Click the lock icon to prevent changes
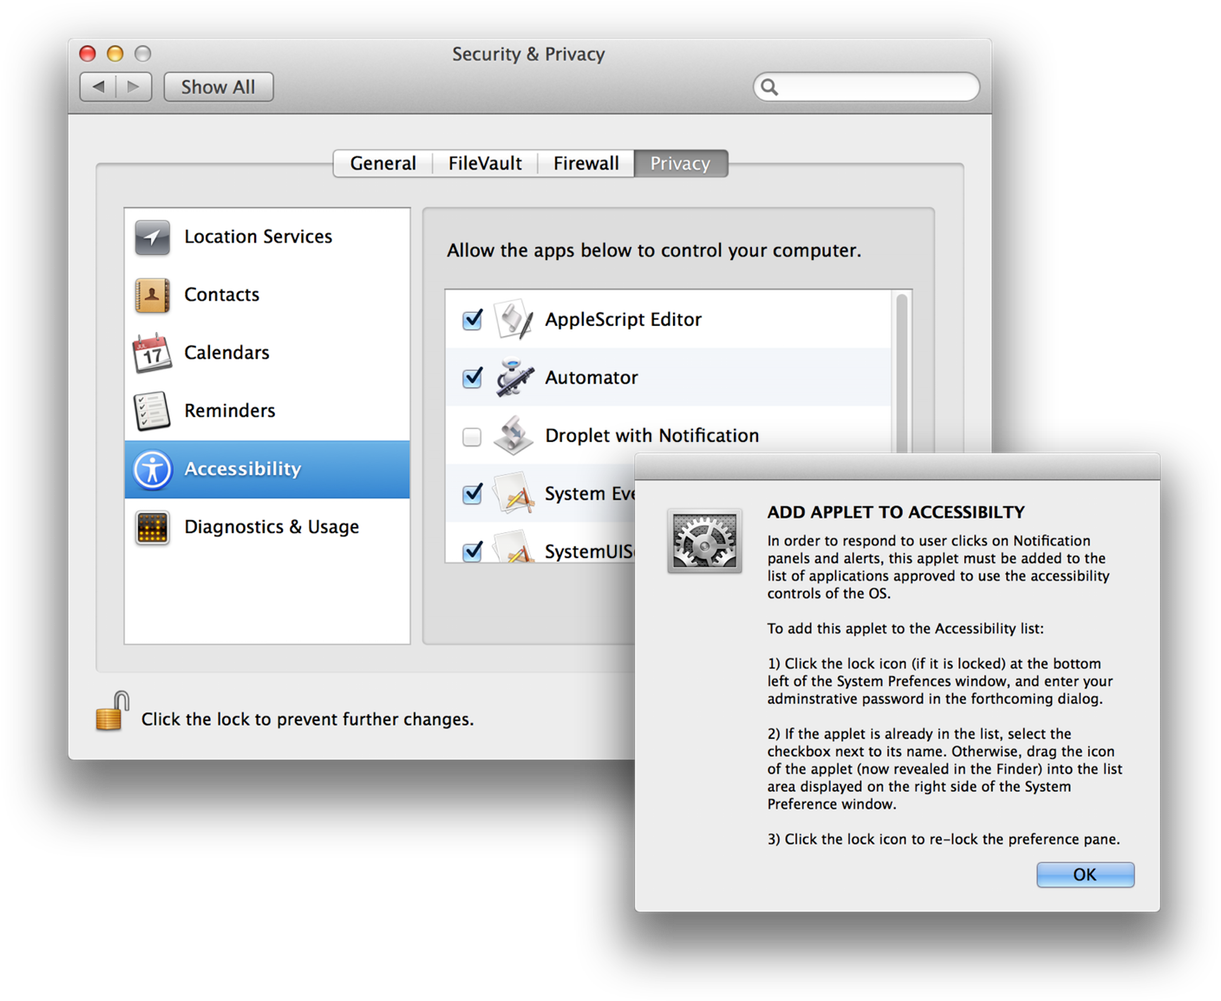 click(x=112, y=712)
